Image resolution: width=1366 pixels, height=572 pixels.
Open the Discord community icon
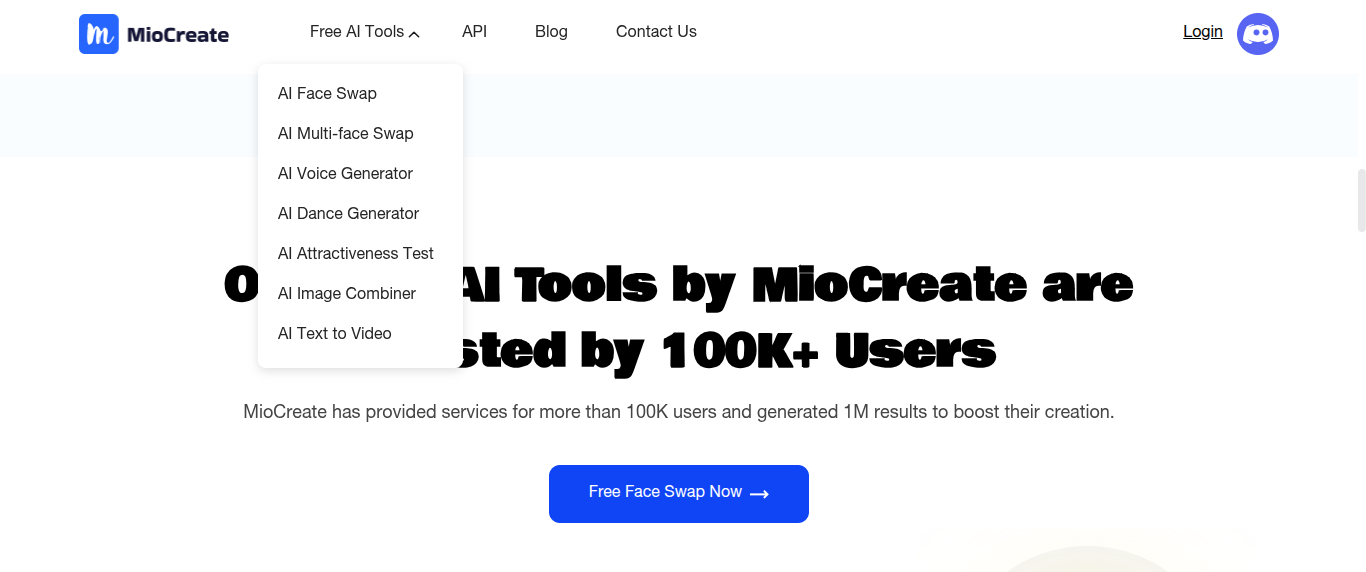coord(1258,34)
